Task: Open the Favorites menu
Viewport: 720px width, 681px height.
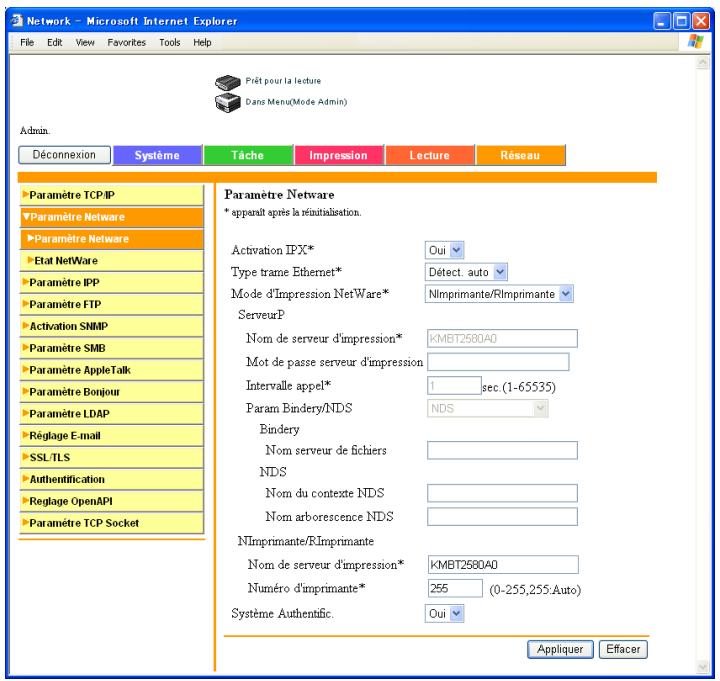Action: click(x=126, y=42)
